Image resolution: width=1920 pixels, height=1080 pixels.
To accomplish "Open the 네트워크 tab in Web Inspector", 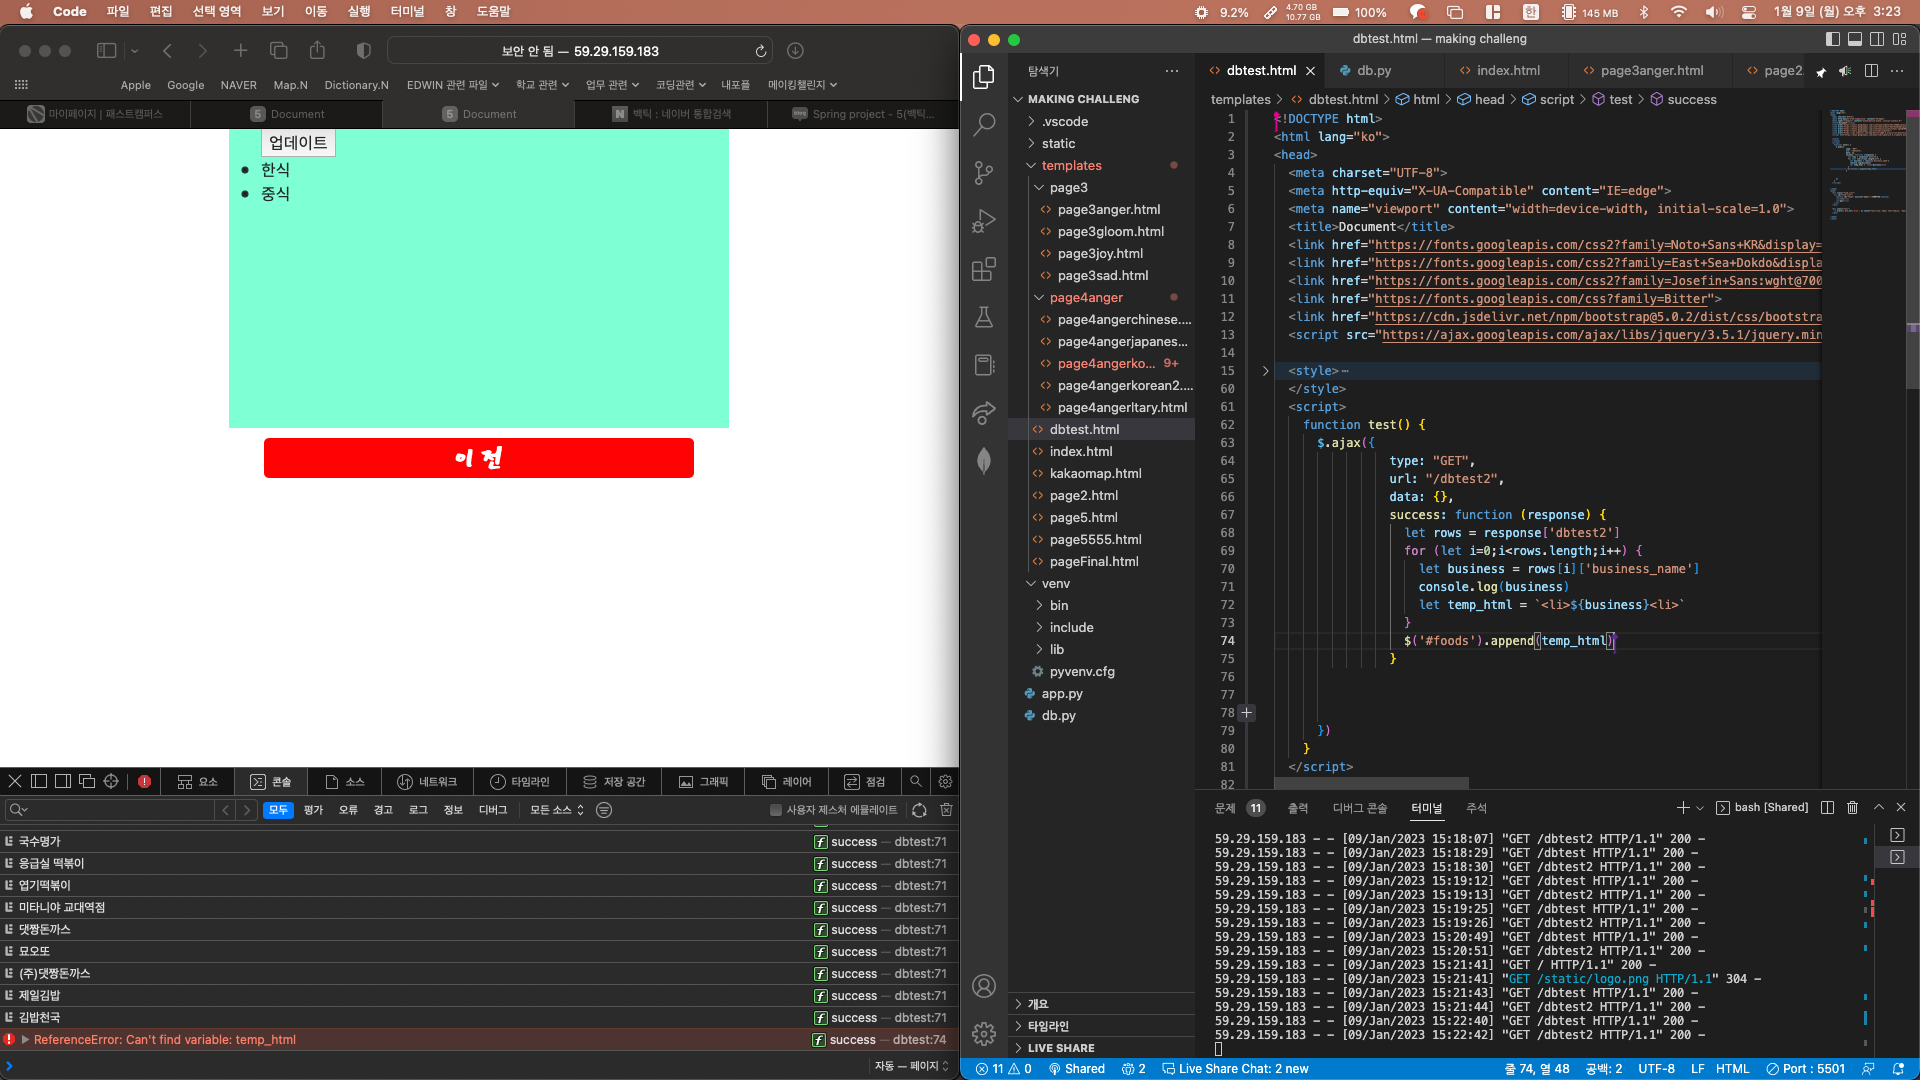I will click(427, 782).
